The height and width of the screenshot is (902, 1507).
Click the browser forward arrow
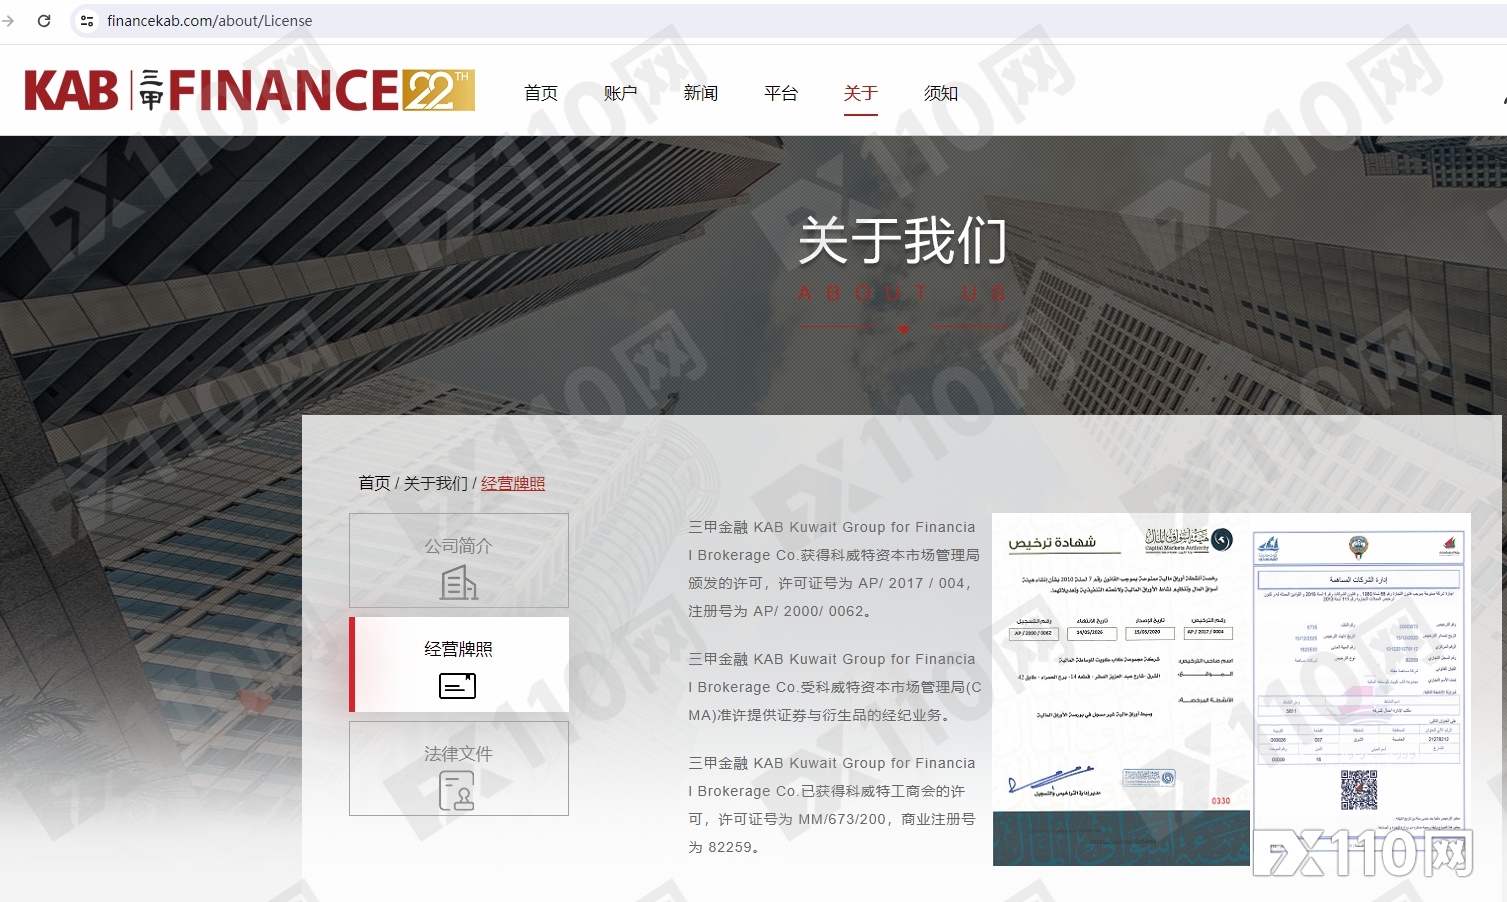[8, 21]
